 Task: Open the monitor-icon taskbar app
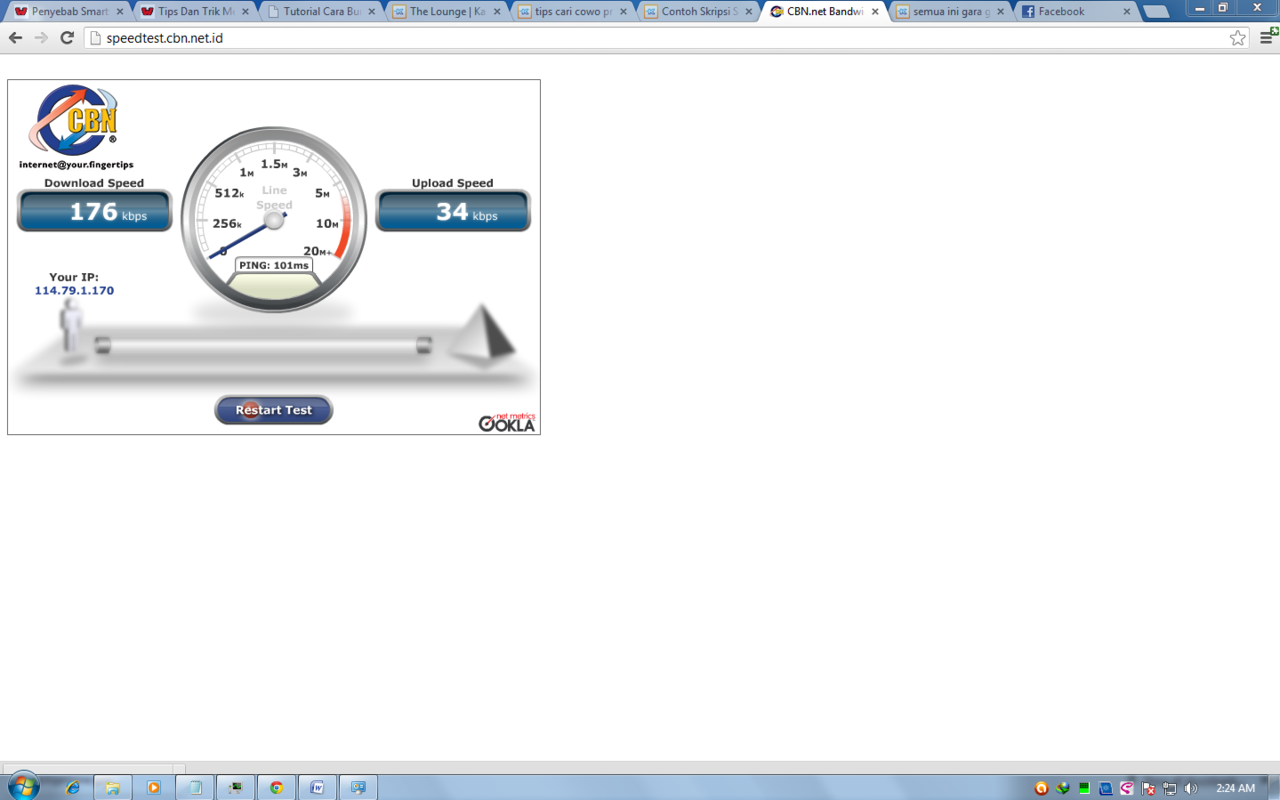[x=236, y=787]
